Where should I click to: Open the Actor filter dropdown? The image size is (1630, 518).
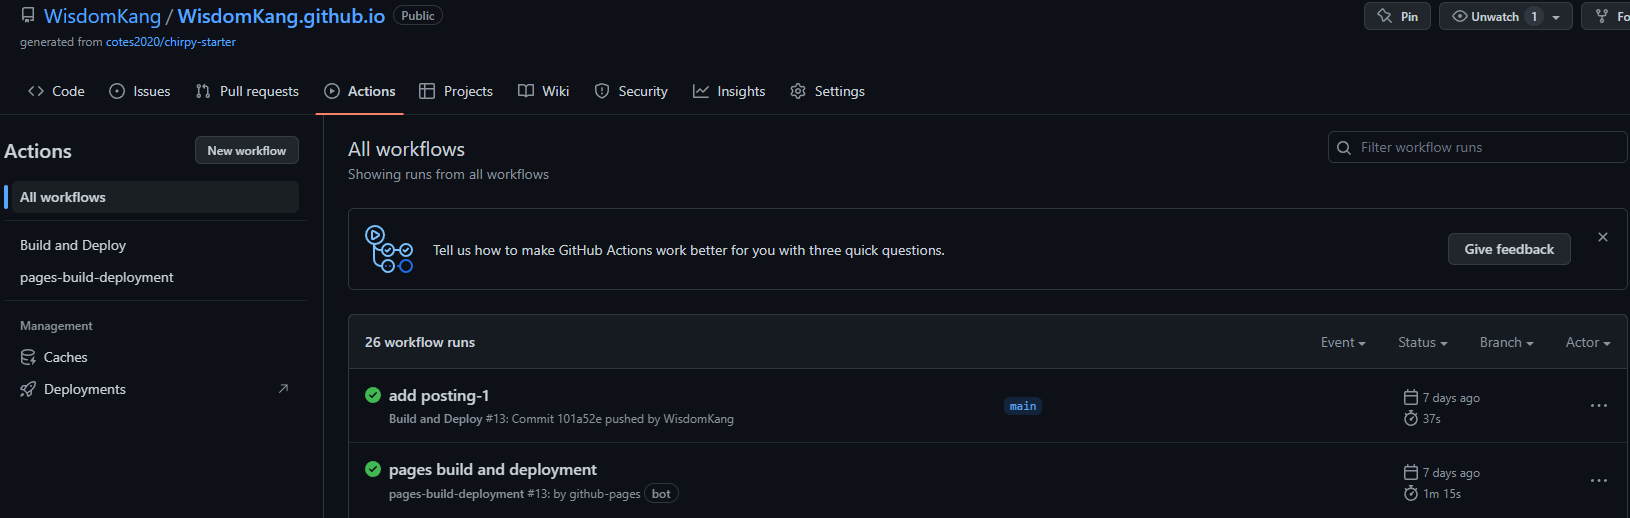1588,342
